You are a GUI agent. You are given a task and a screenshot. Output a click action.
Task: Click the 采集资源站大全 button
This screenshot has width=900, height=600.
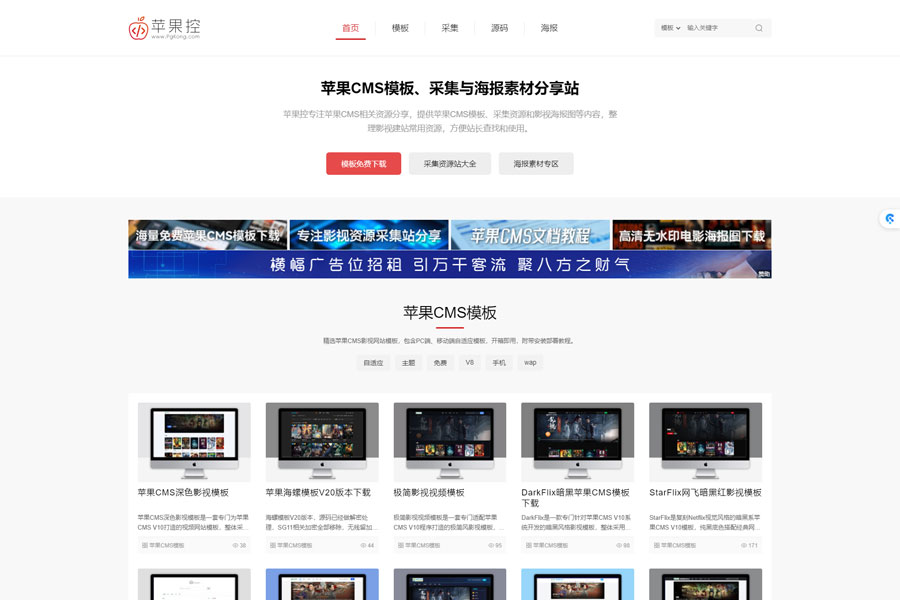coord(450,164)
